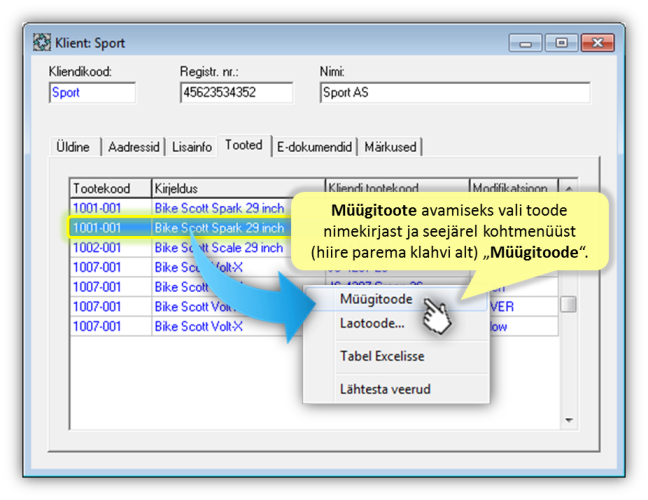This screenshot has width=648, height=500.
Task: Click the scroll down arrow of product list
Action: [569, 420]
